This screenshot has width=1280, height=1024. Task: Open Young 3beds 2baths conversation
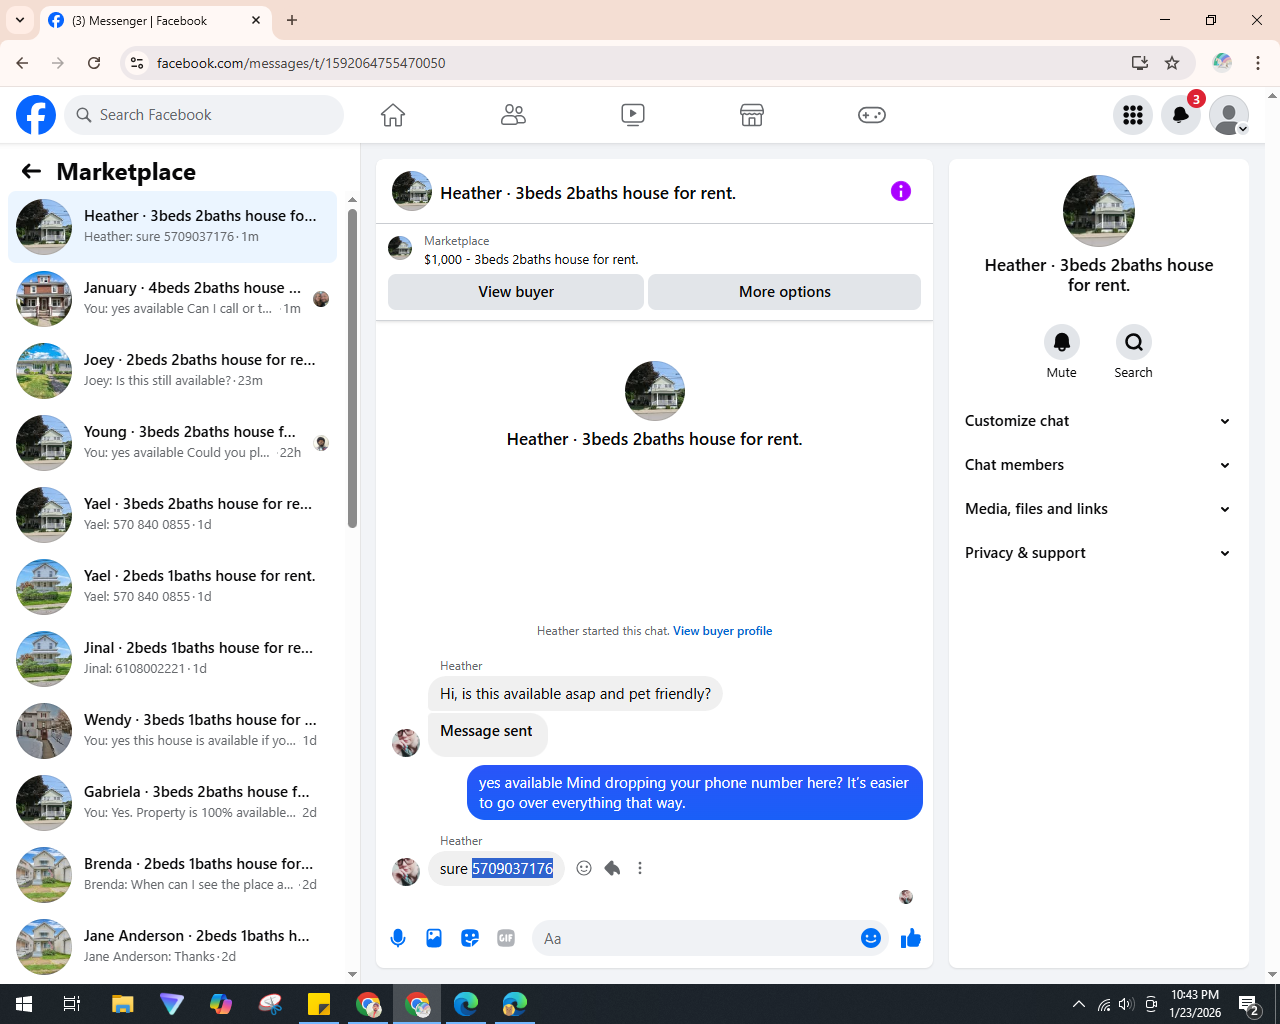173,443
